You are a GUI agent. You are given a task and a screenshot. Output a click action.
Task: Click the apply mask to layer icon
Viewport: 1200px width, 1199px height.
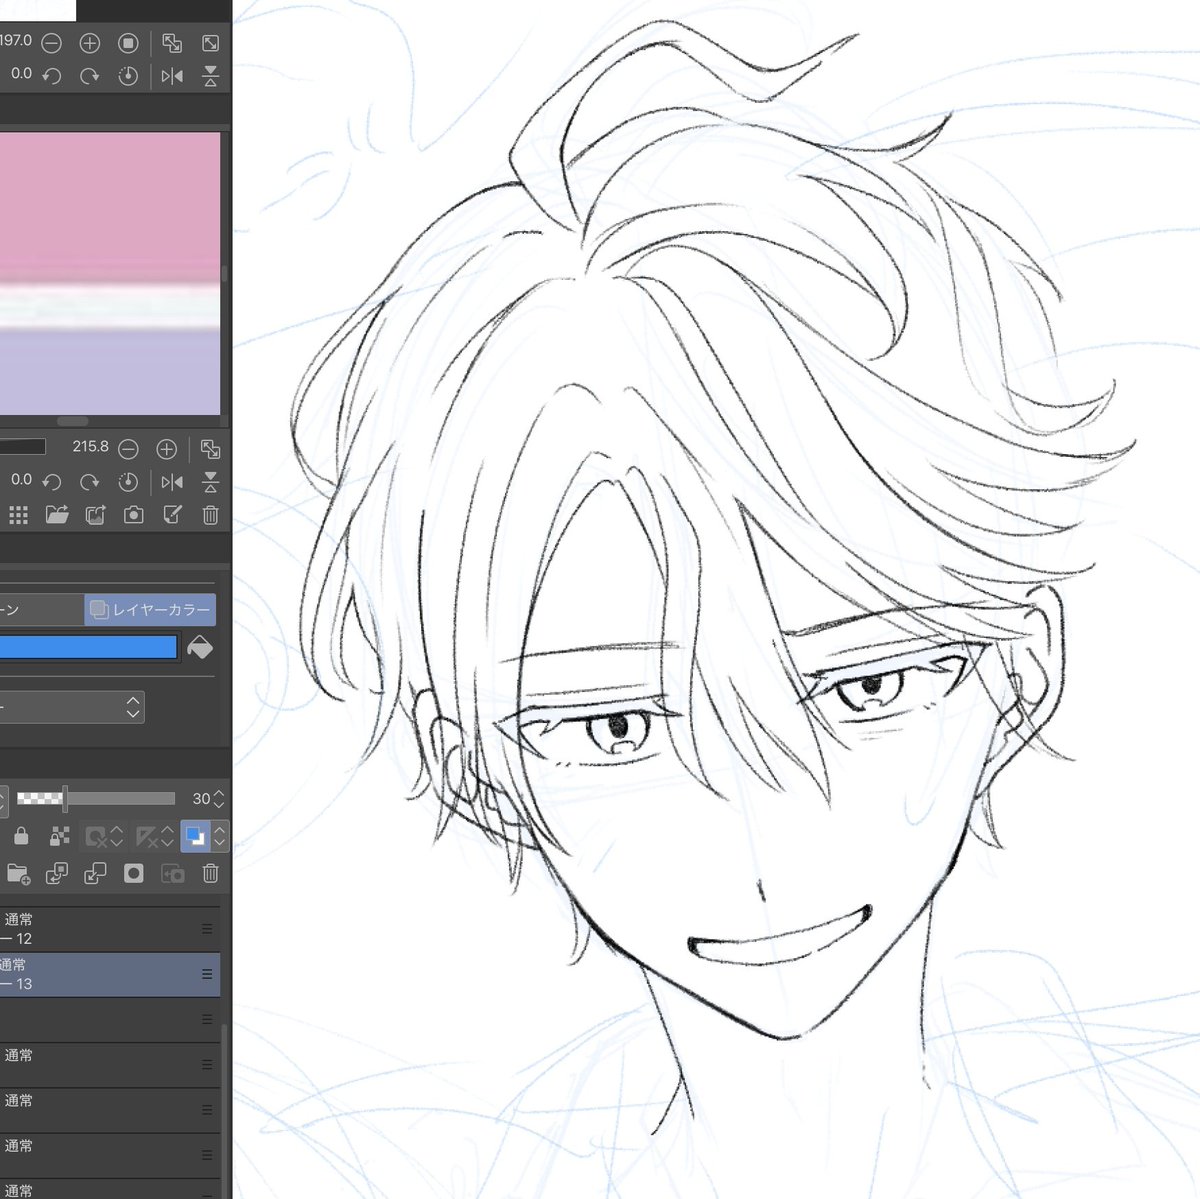pyautogui.click(x=172, y=874)
